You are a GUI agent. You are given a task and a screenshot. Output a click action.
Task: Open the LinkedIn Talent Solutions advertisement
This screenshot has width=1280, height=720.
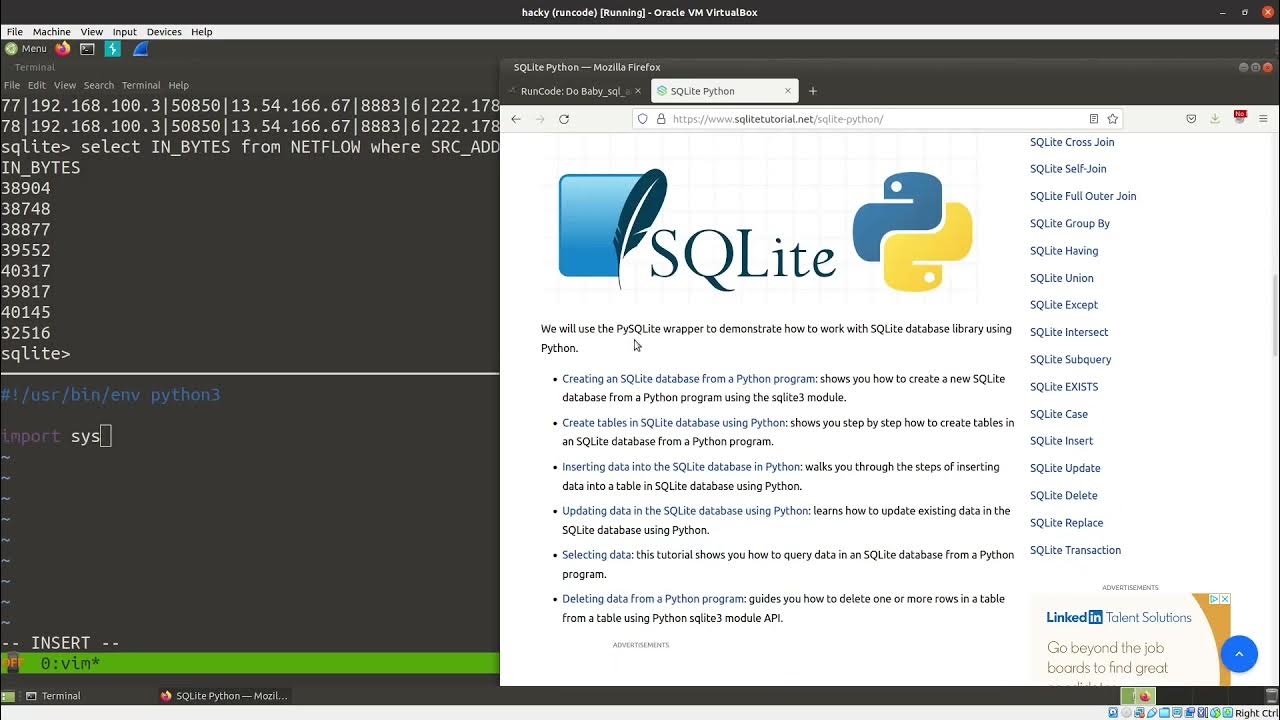point(1130,639)
